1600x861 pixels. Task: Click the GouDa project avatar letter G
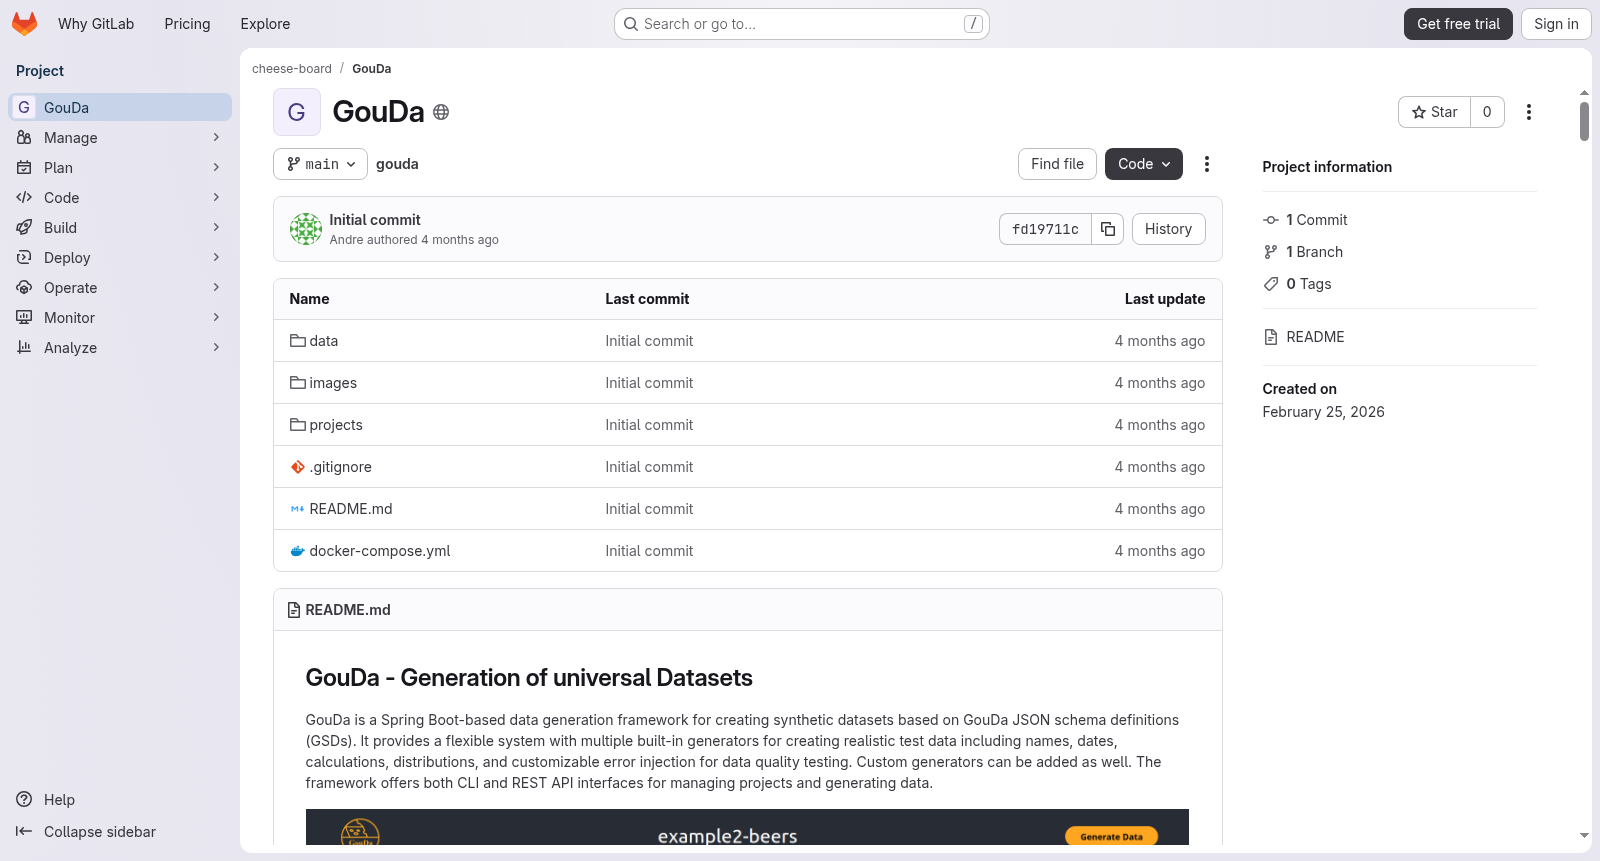point(297,112)
